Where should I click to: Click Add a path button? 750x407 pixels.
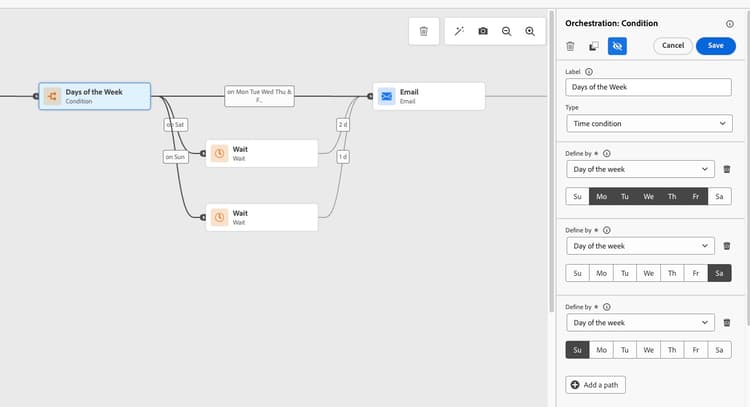[x=596, y=385]
